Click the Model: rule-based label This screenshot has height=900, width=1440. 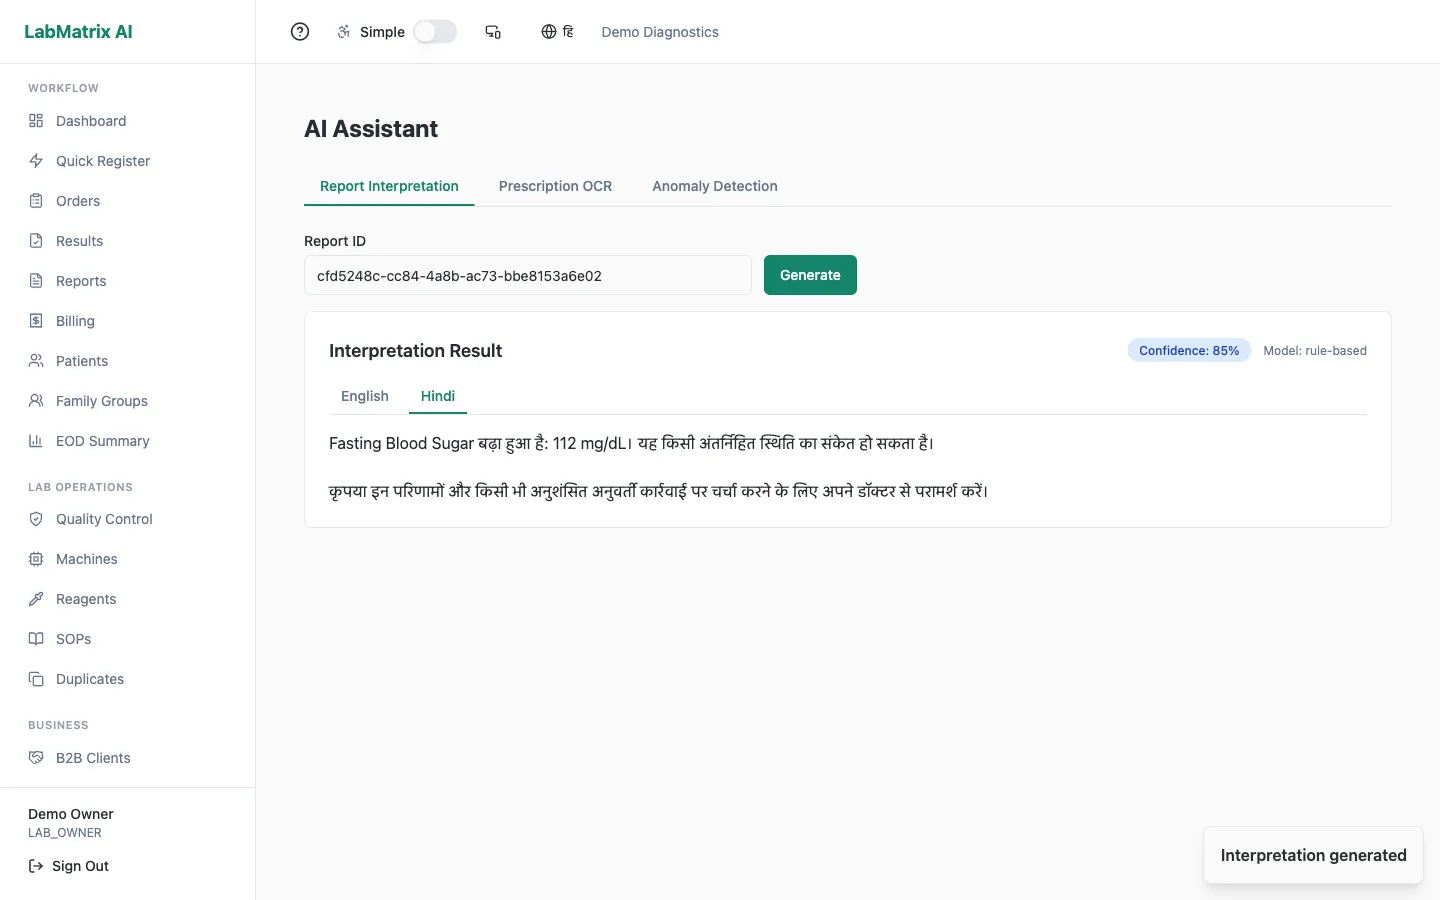click(1315, 351)
